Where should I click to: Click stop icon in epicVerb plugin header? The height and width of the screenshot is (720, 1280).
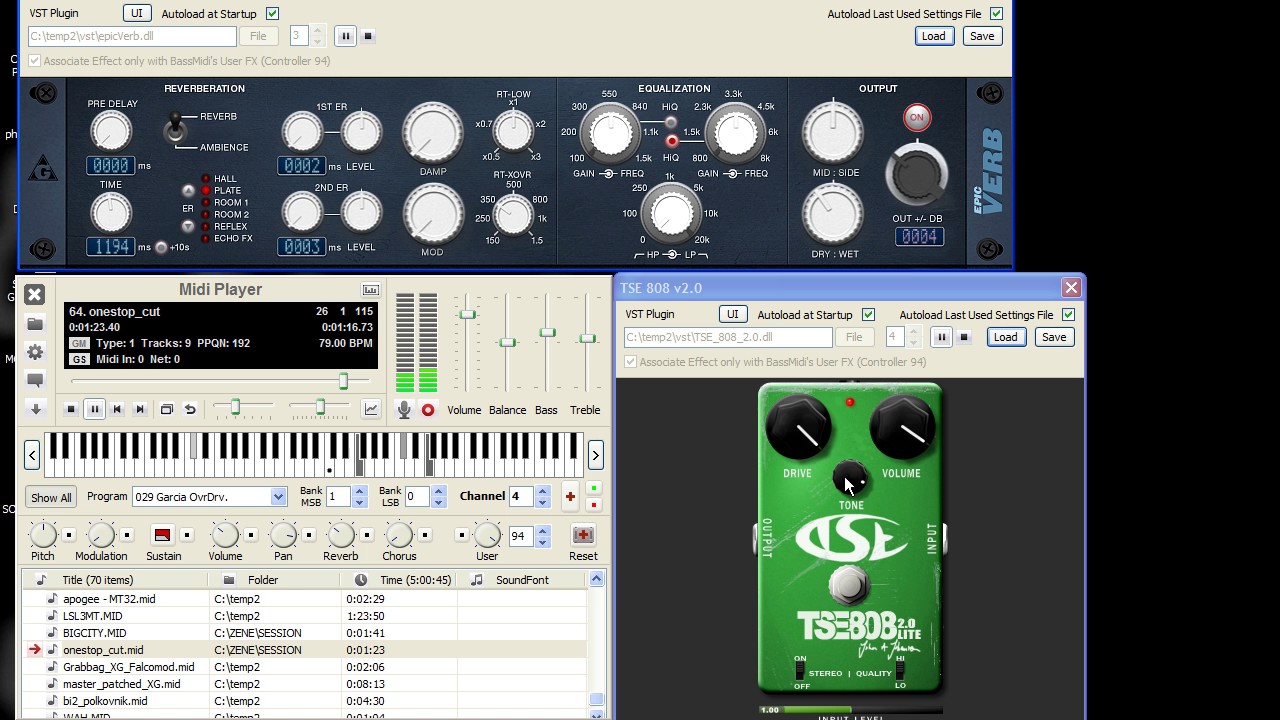(x=368, y=36)
